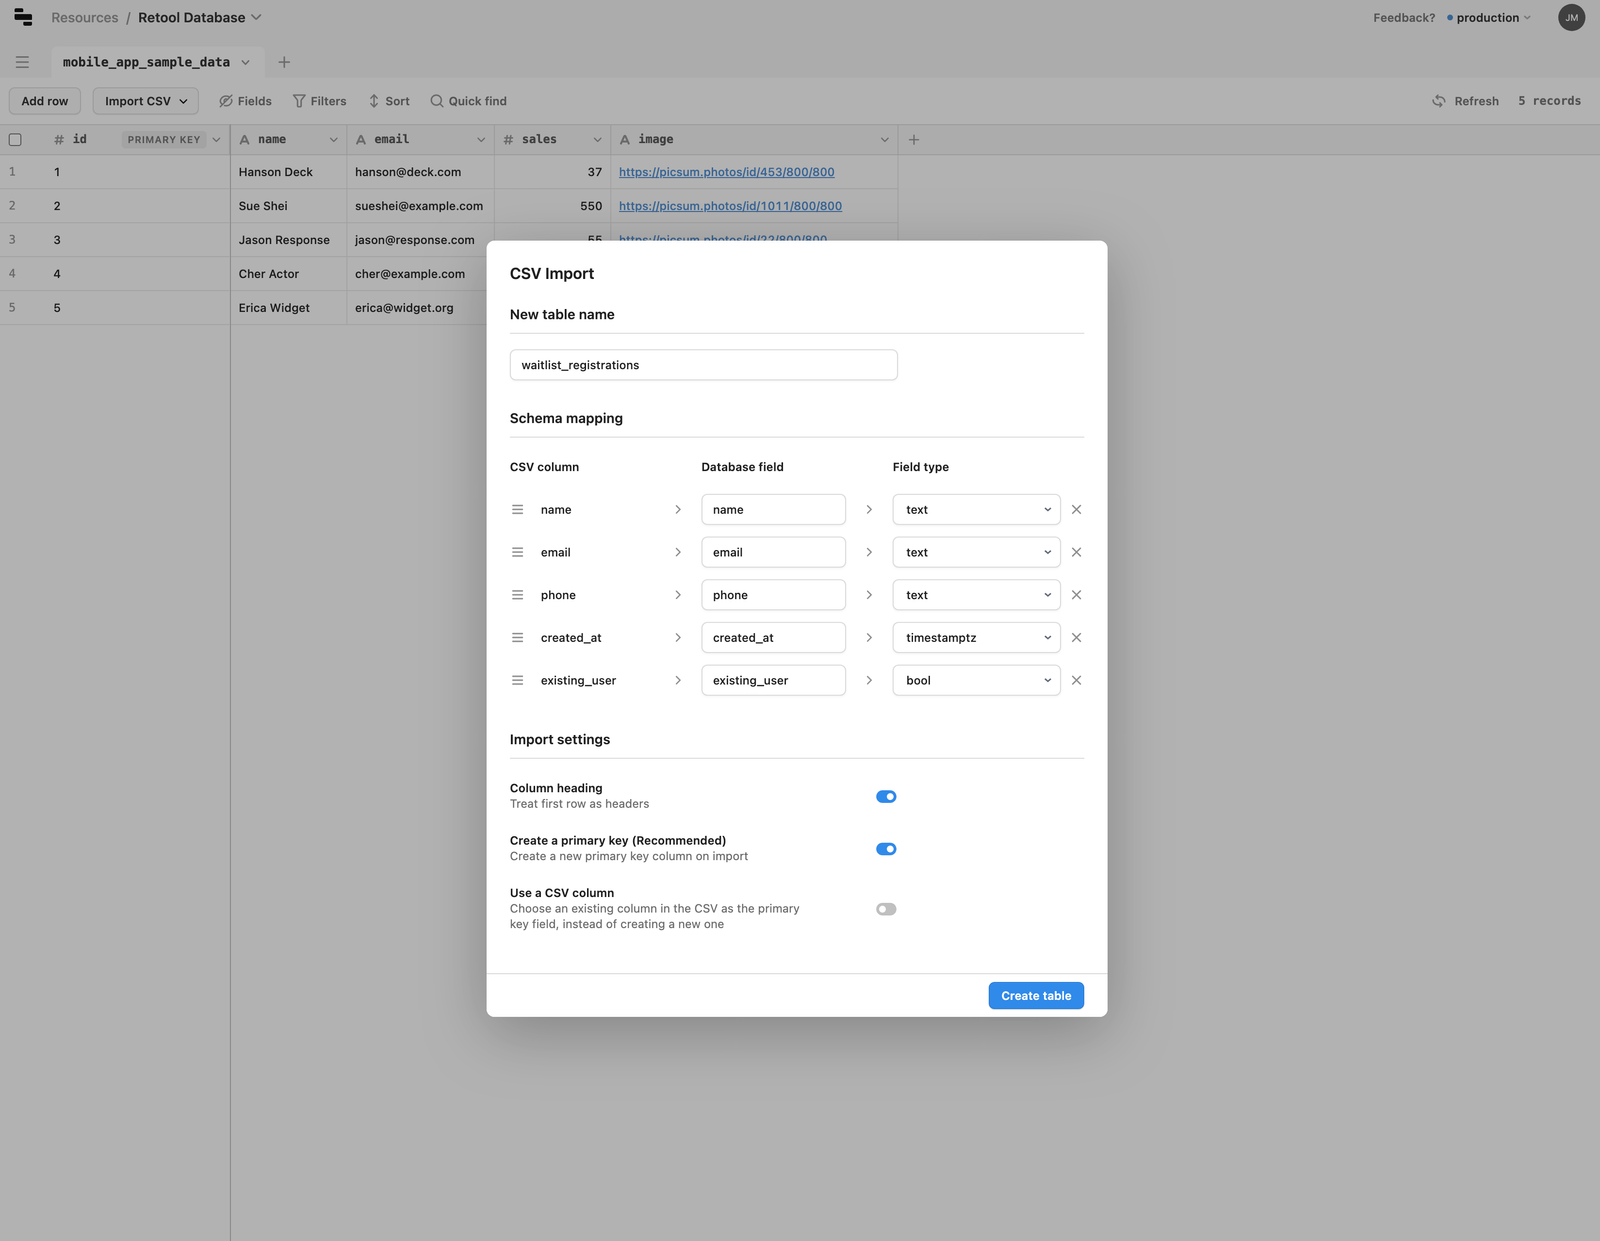Select sales value 550 cell
Screen dimensions: 1600x1241
pyautogui.click(x=552, y=206)
